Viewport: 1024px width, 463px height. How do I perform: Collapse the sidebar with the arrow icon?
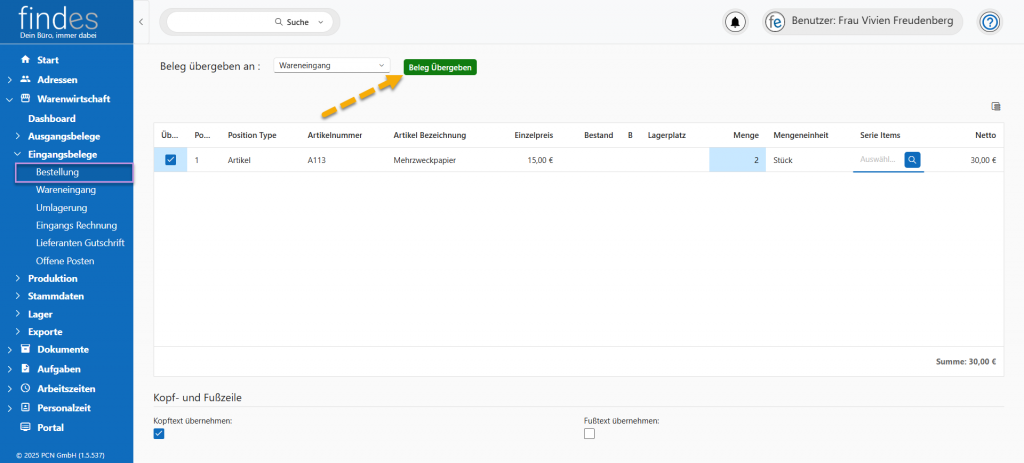pos(141,21)
